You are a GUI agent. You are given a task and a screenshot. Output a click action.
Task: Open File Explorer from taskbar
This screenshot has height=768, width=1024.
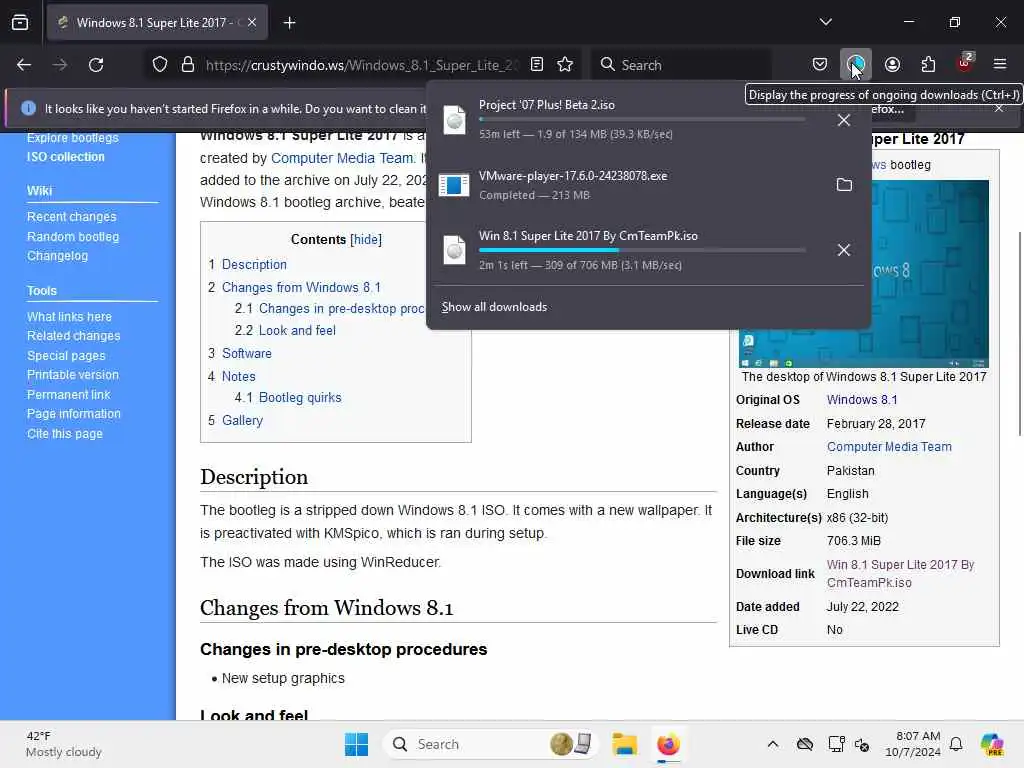click(624, 744)
